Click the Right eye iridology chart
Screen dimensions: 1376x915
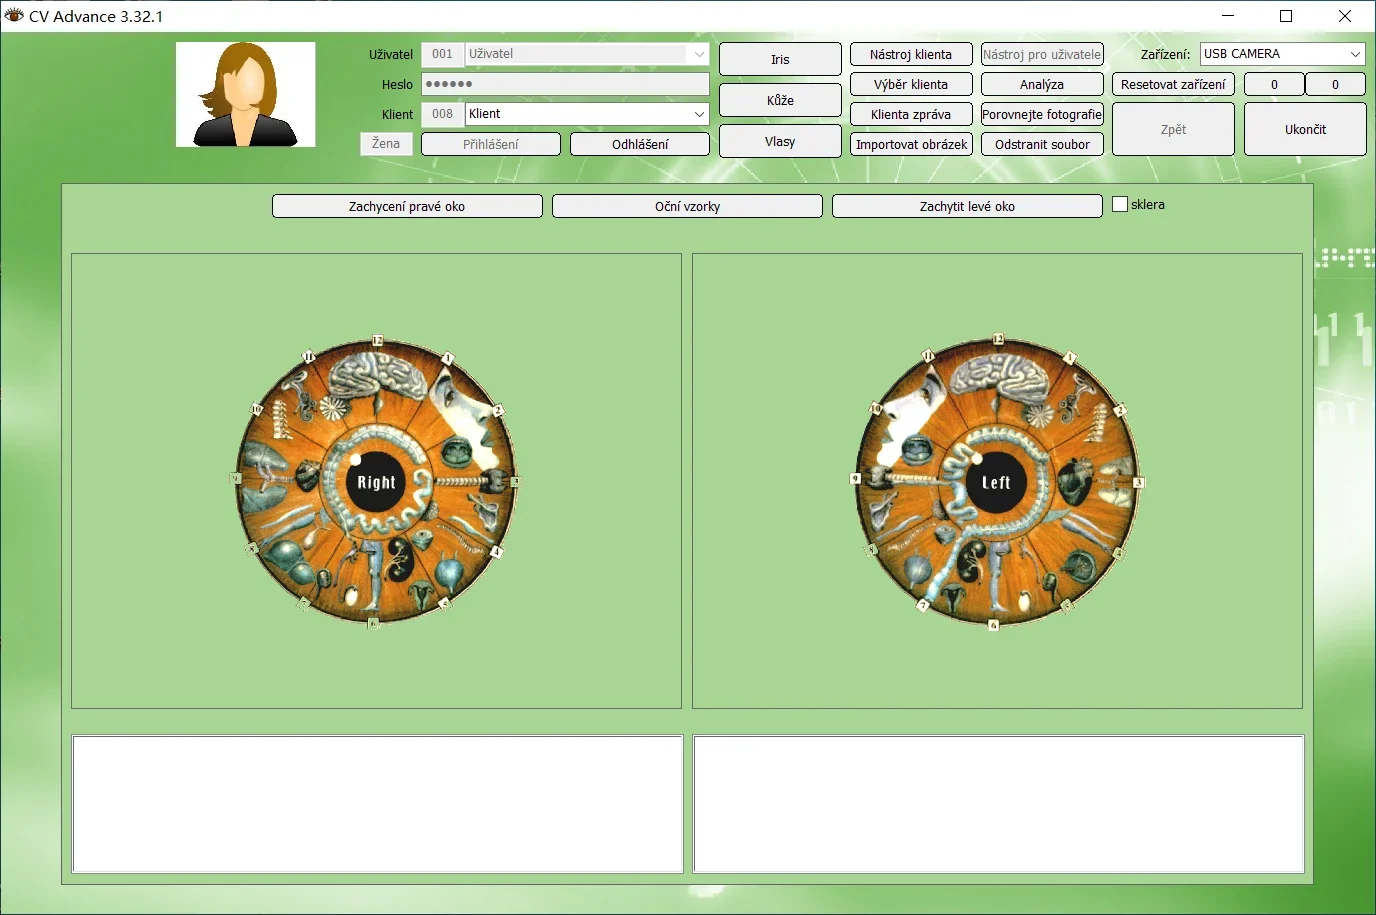(376, 482)
